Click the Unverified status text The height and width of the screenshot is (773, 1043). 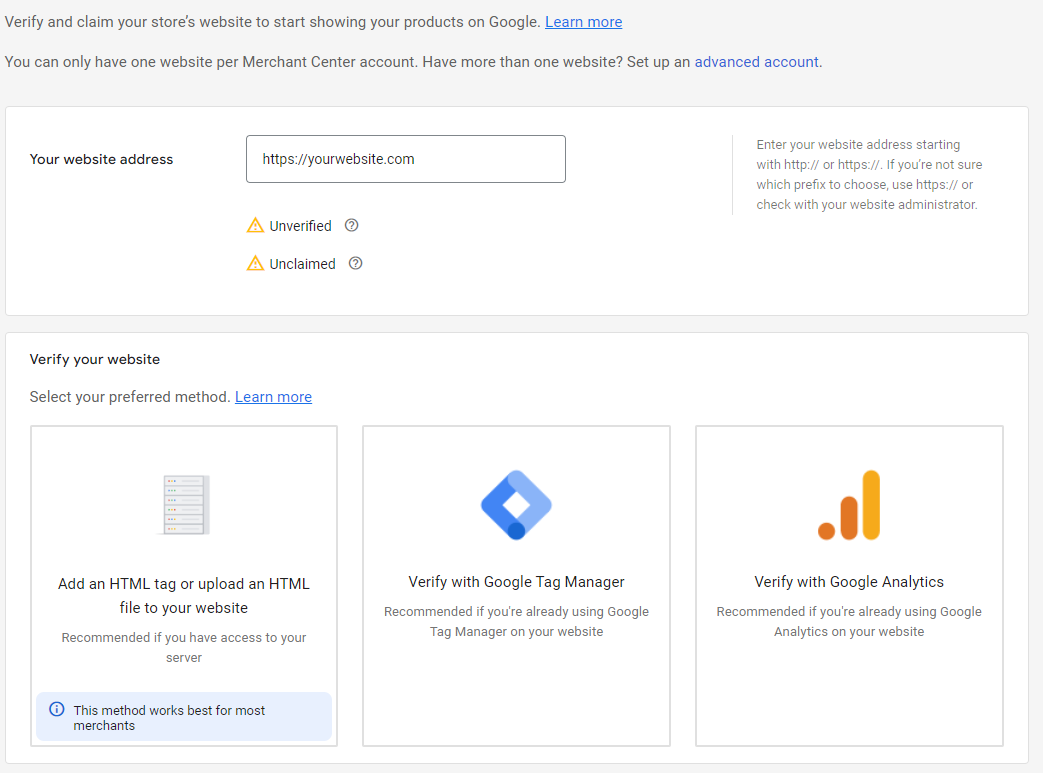[x=300, y=226]
